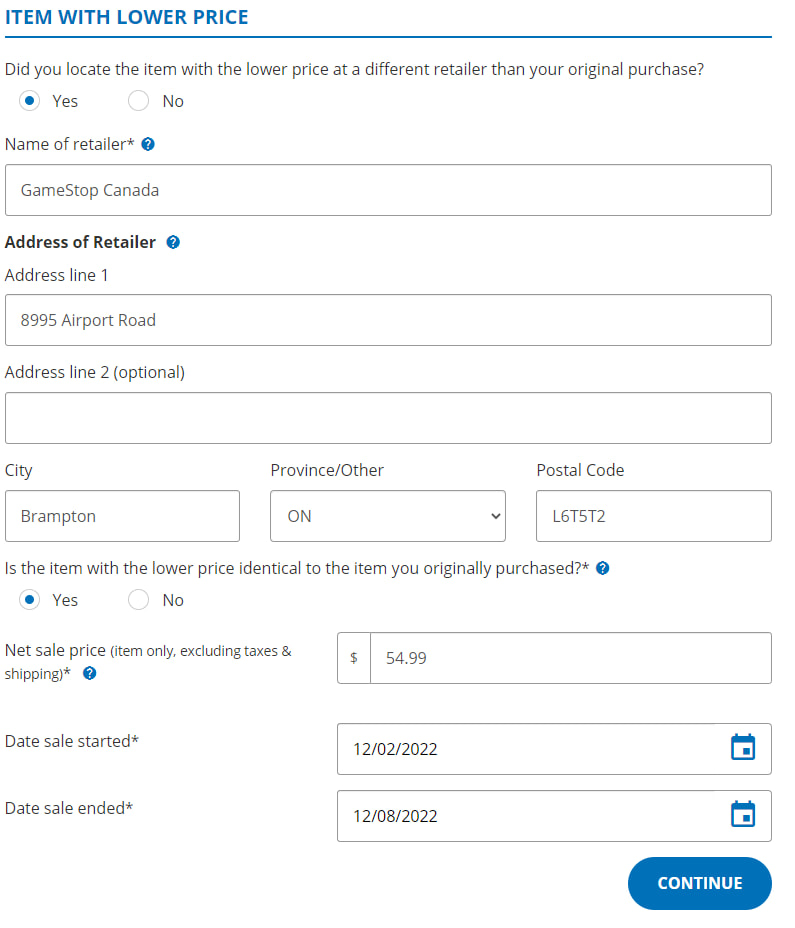Image resolution: width=795 pixels, height=928 pixels.
Task: Click help icon next to Net sale price
Action: [90, 674]
